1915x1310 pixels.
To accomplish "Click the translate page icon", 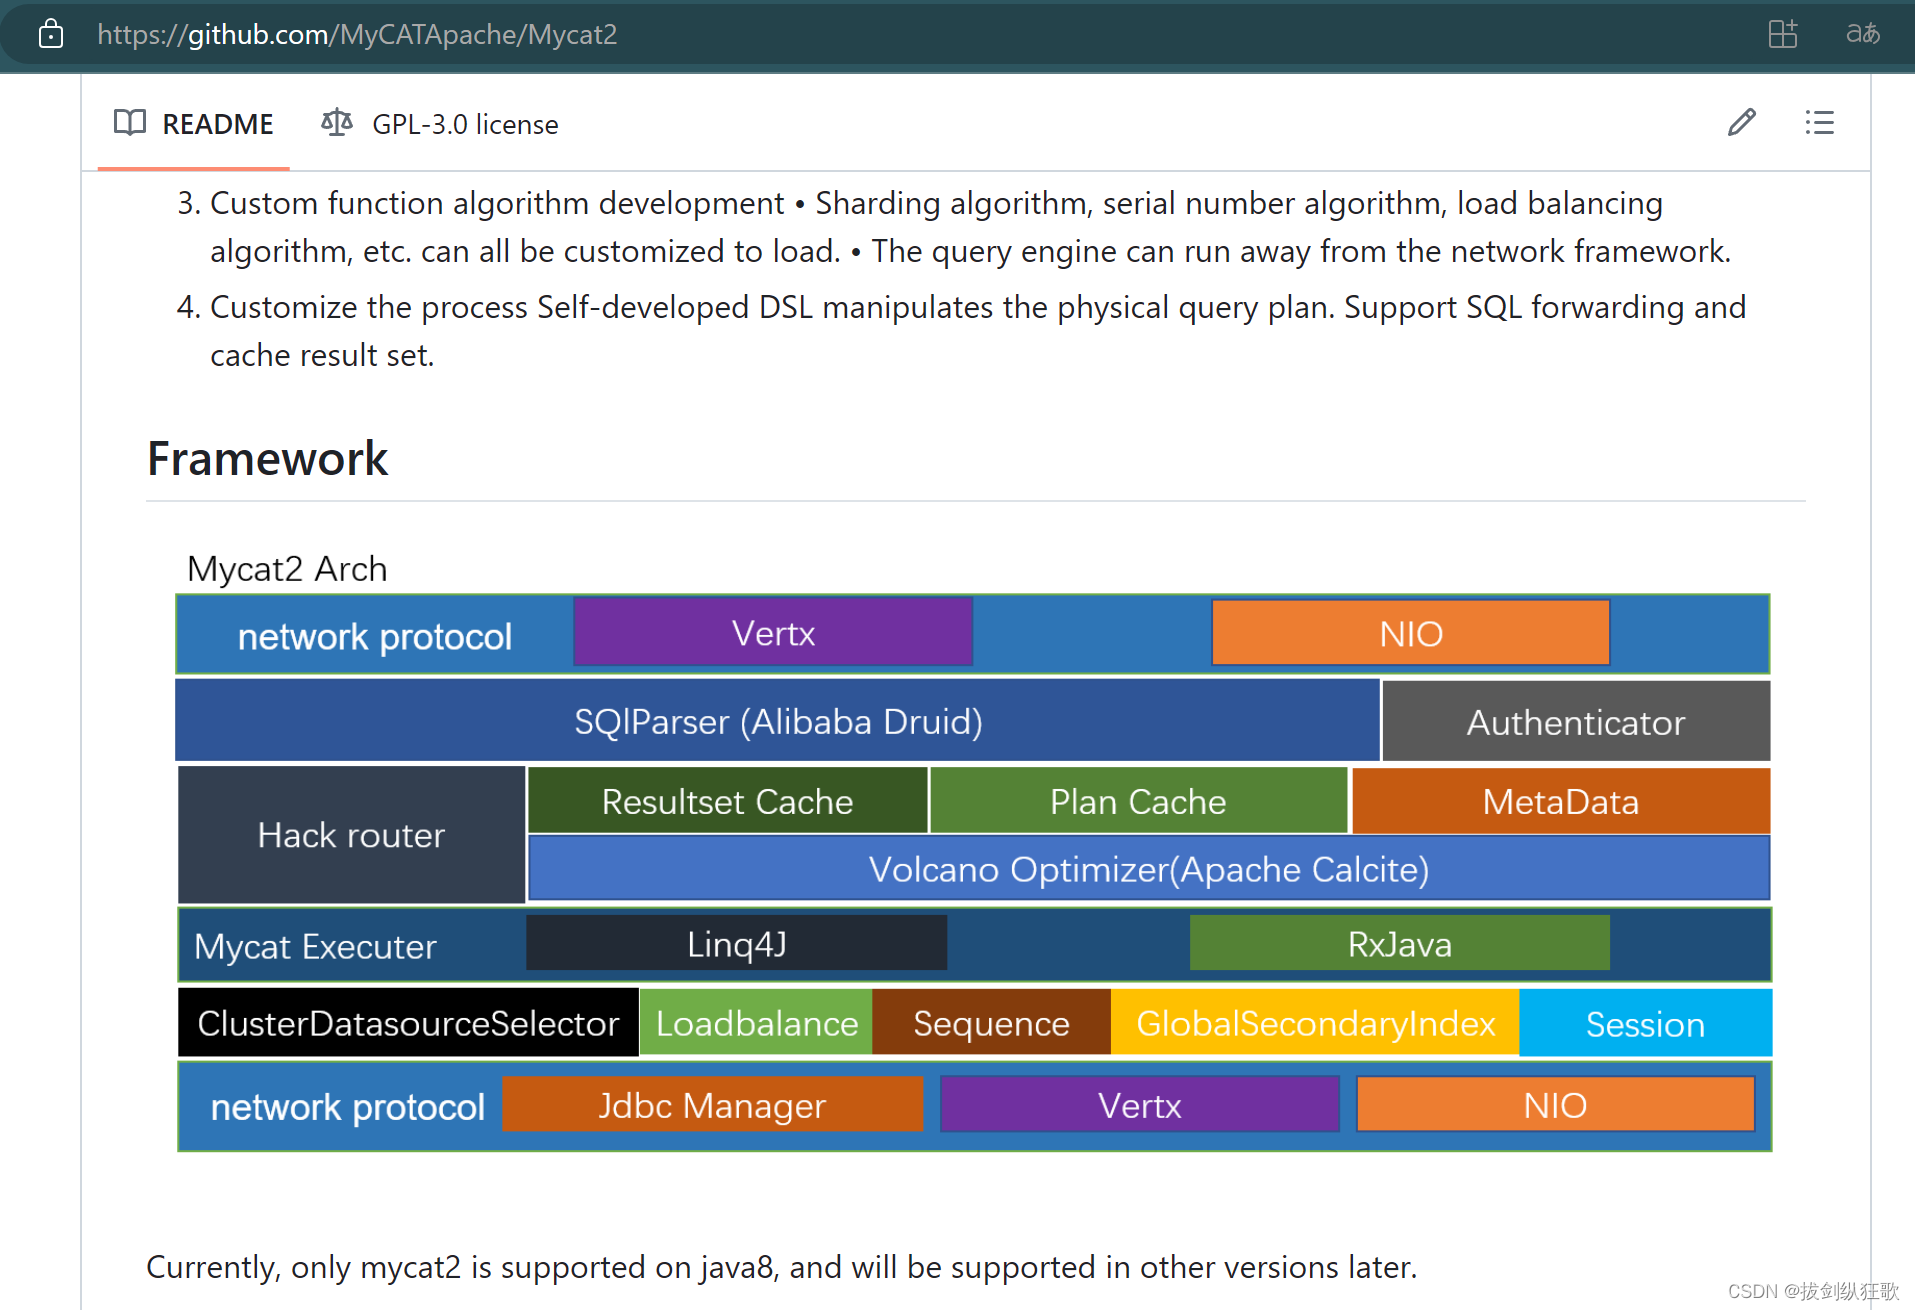I will [x=1863, y=34].
